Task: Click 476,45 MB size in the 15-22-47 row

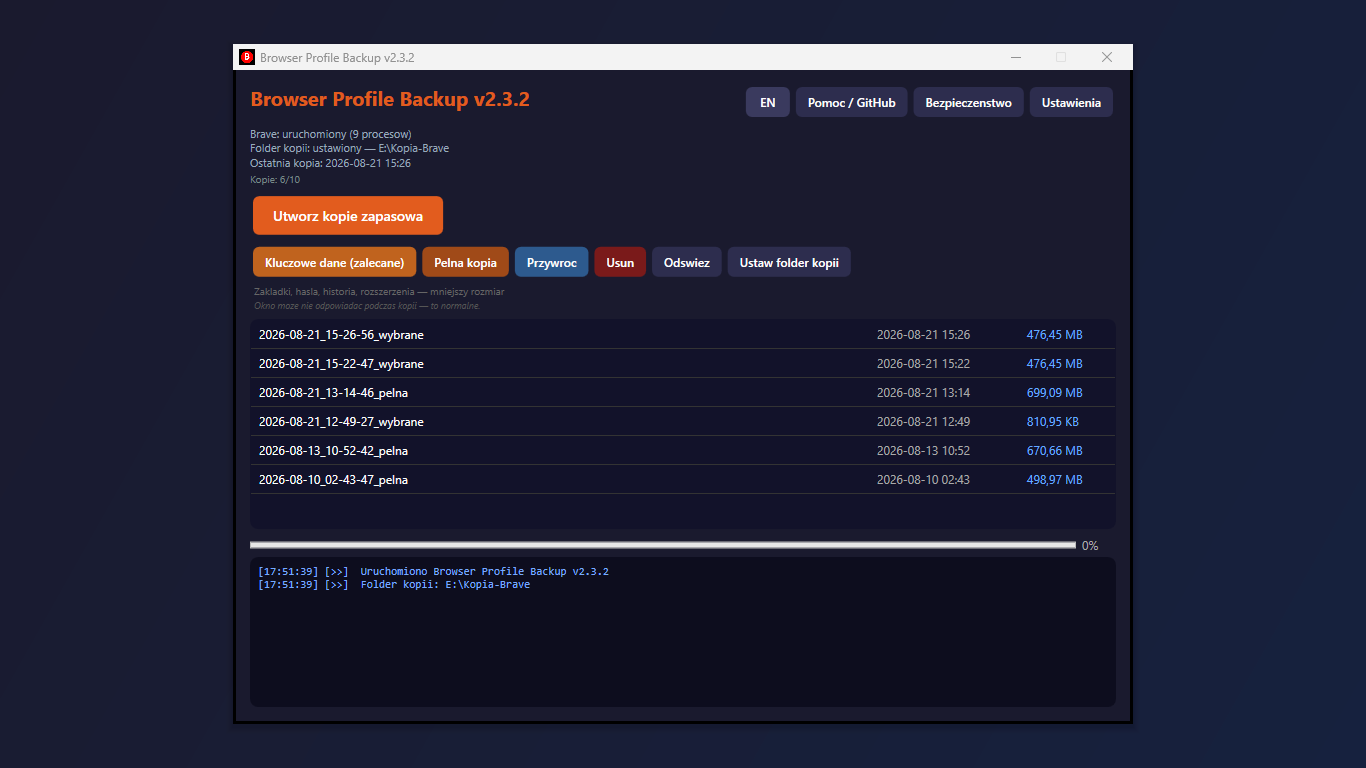Action: pos(1054,364)
